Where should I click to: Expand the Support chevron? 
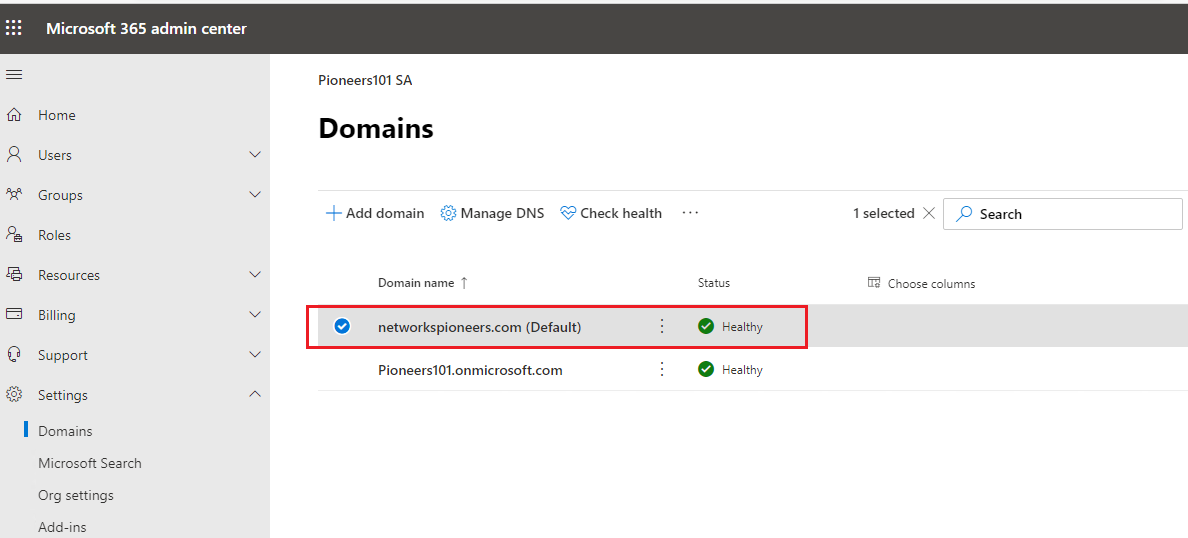pyautogui.click(x=255, y=355)
